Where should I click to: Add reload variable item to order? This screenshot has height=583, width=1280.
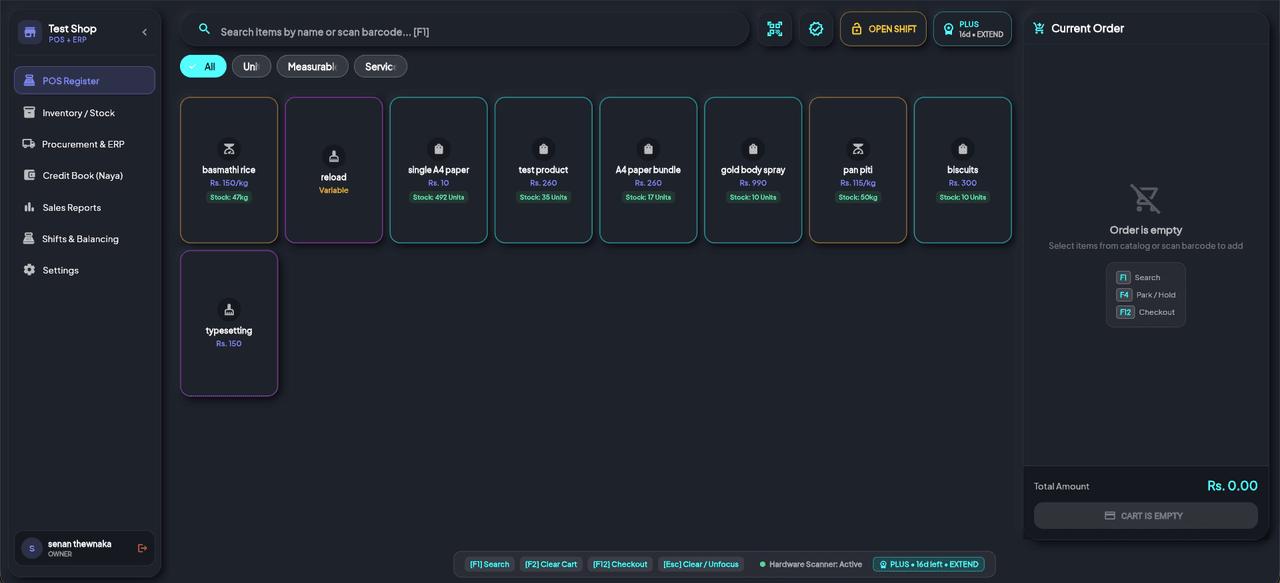[x=334, y=170]
